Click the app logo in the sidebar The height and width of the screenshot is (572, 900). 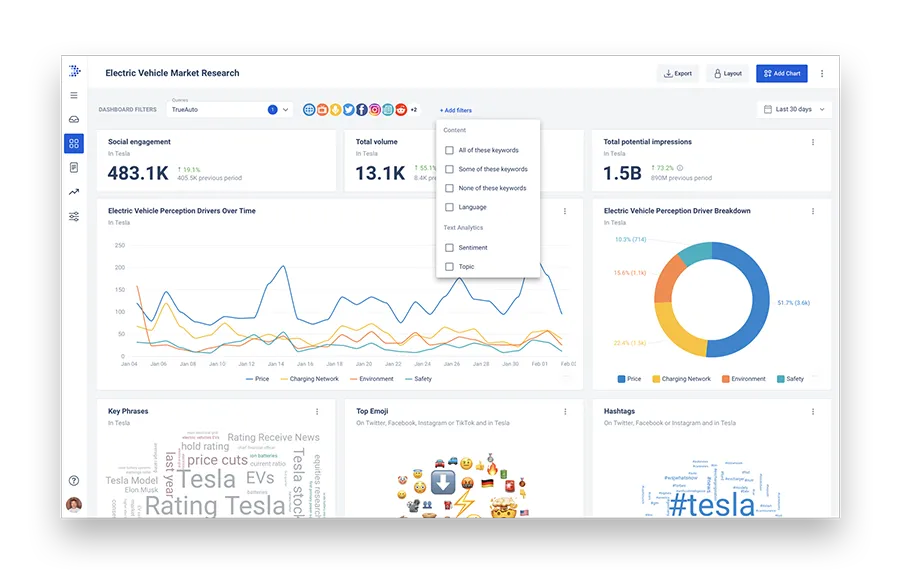point(75,71)
